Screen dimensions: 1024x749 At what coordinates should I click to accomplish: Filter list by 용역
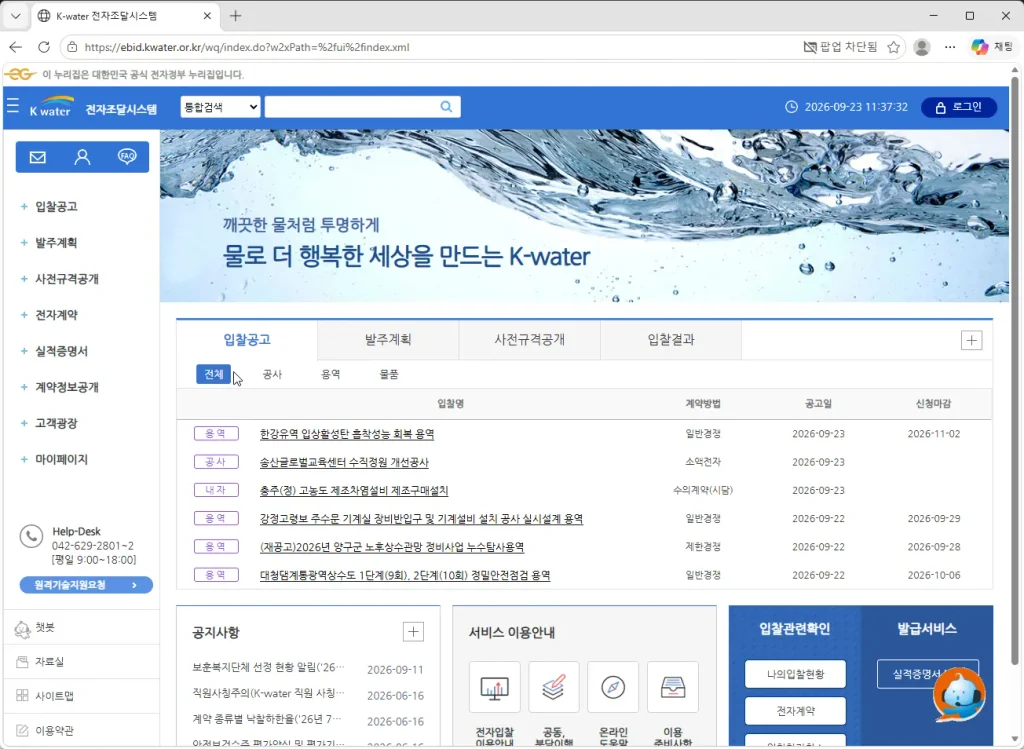tap(330, 374)
